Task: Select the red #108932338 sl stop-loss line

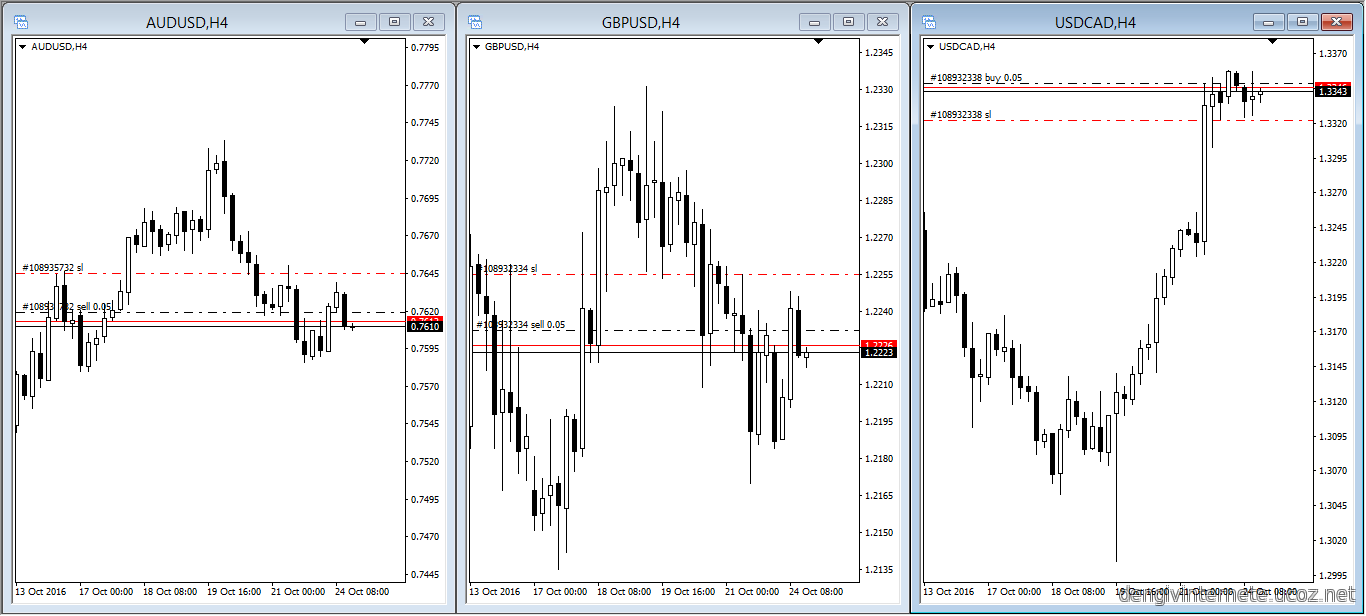Action: (1100, 120)
